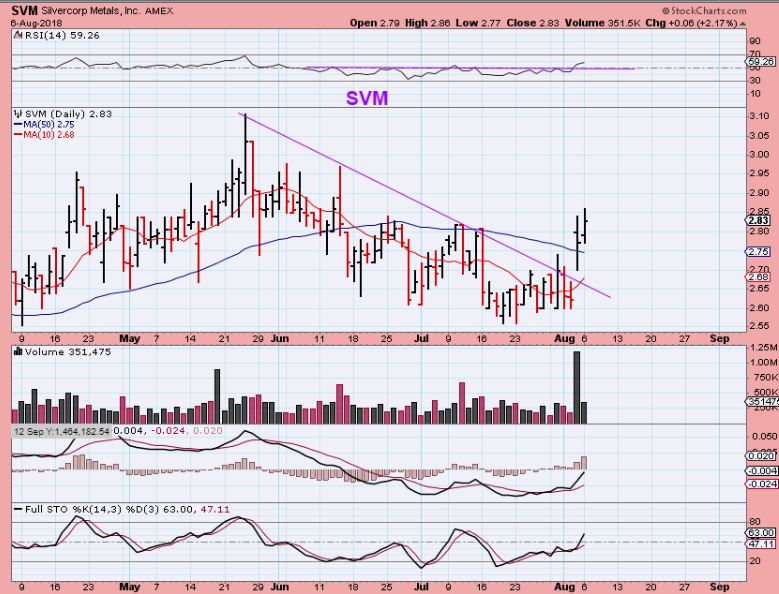Click the 'Close 2.83' value
This screenshot has height=594, width=779.
[x=533, y=23]
